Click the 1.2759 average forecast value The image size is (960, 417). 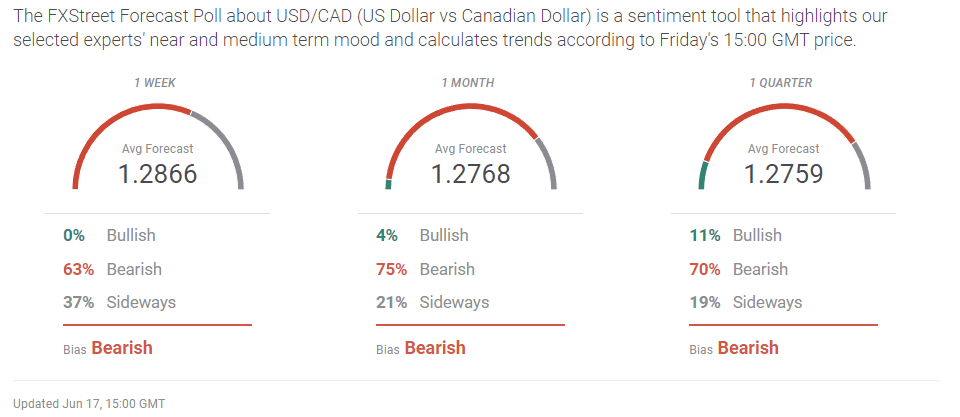784,174
